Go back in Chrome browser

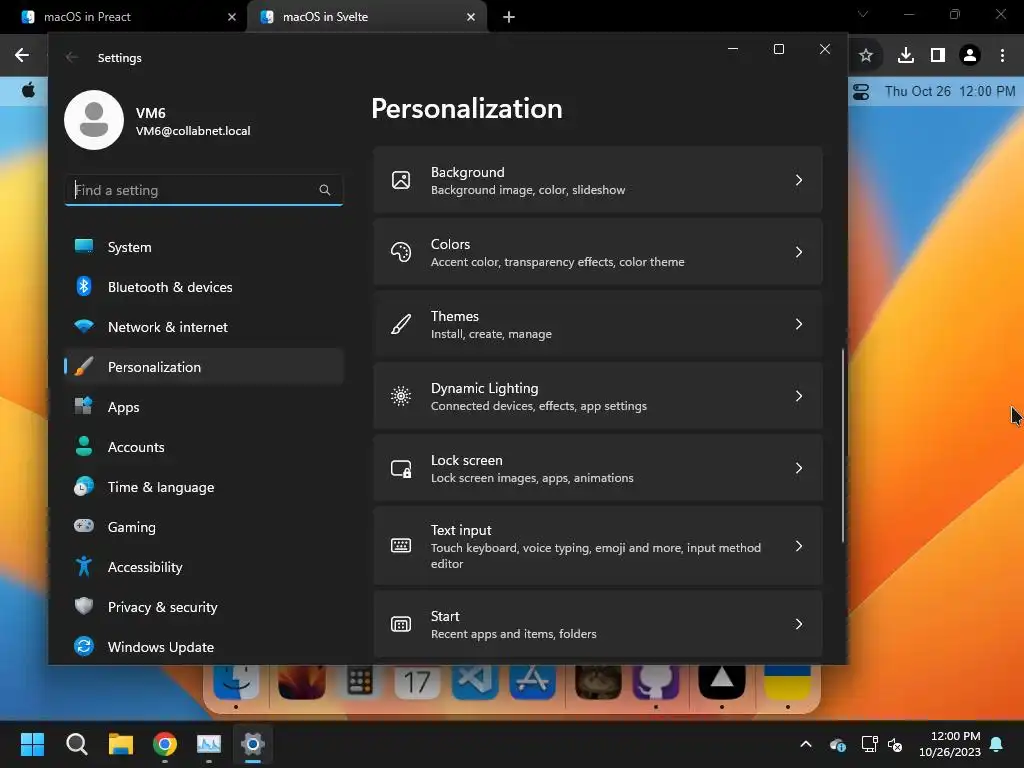(22, 56)
